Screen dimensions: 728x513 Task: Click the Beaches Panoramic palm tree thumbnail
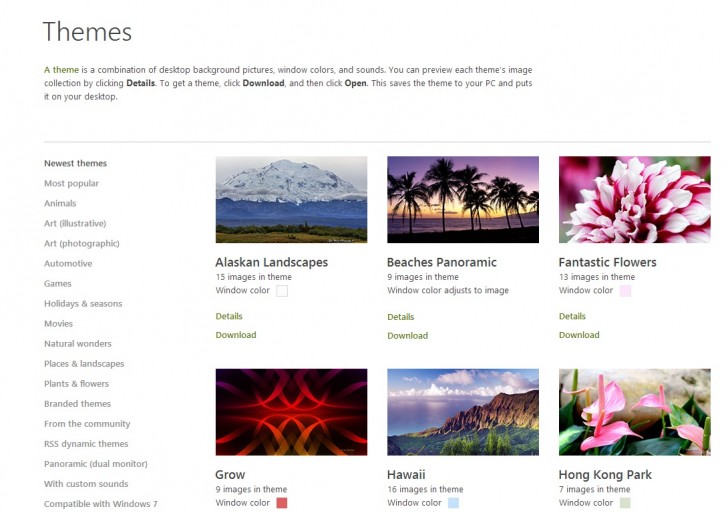[463, 199]
